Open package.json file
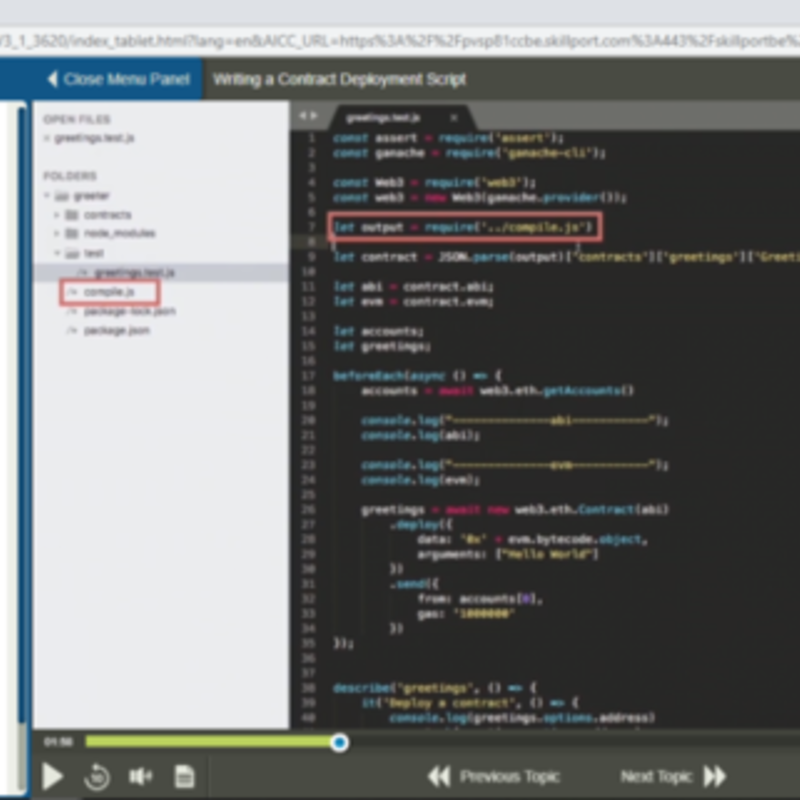 coord(117,331)
